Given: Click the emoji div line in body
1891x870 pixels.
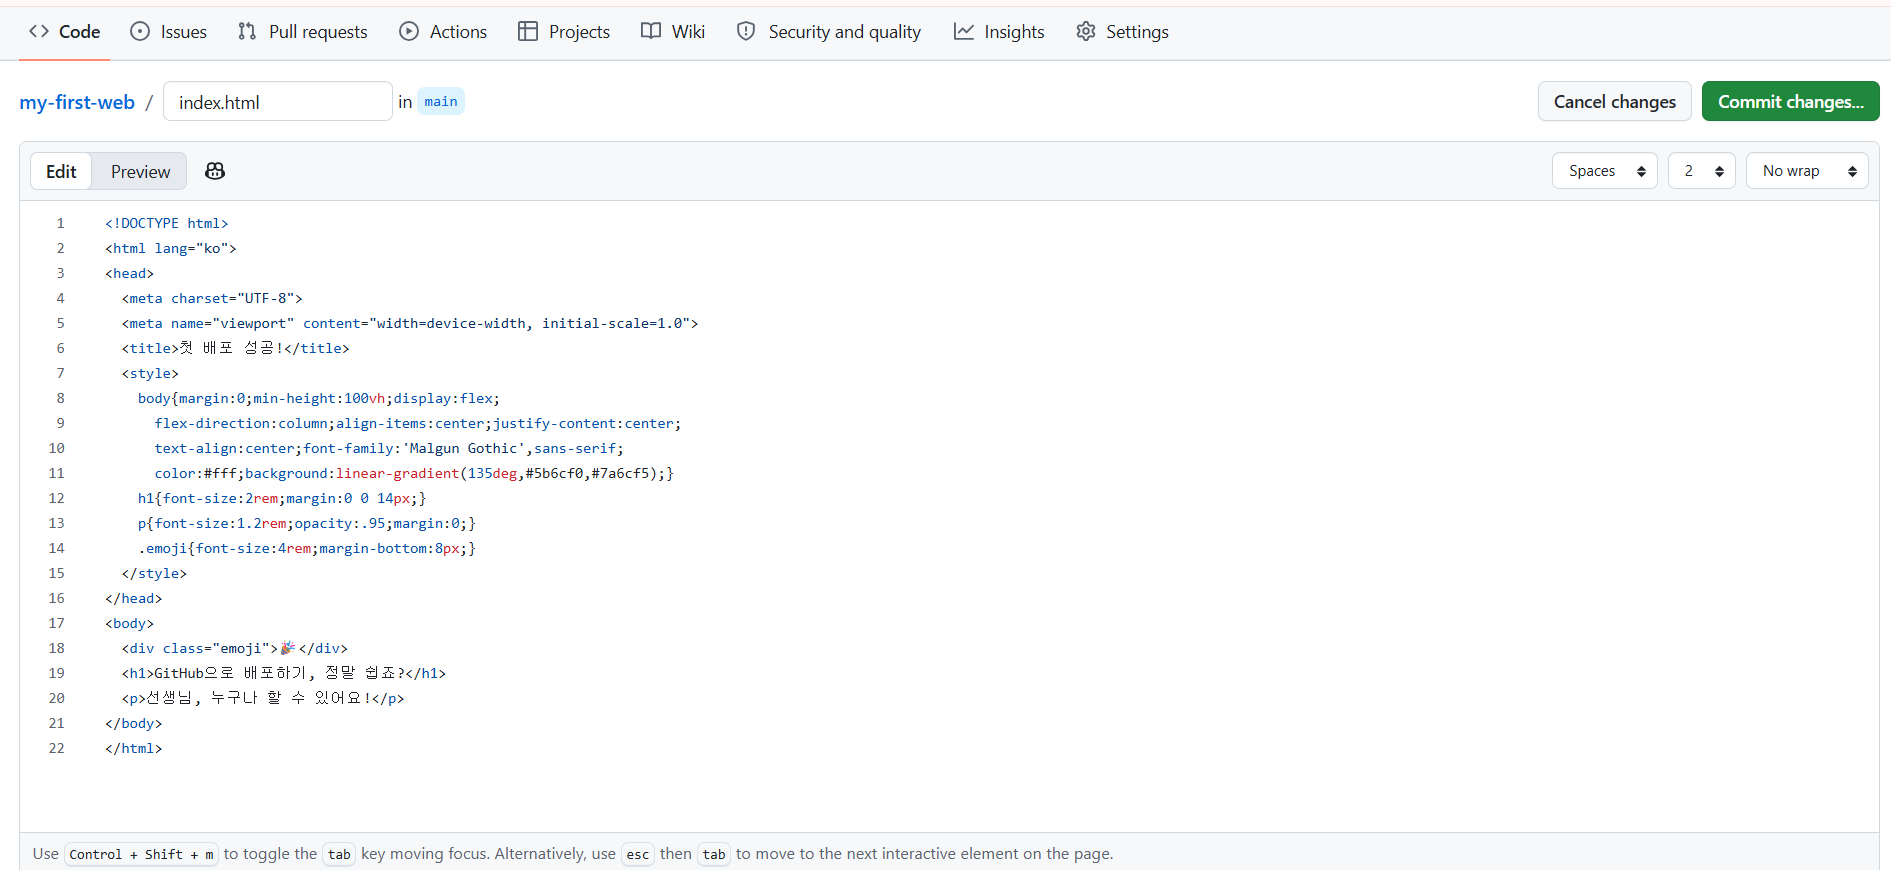Looking at the screenshot, I should click(235, 648).
